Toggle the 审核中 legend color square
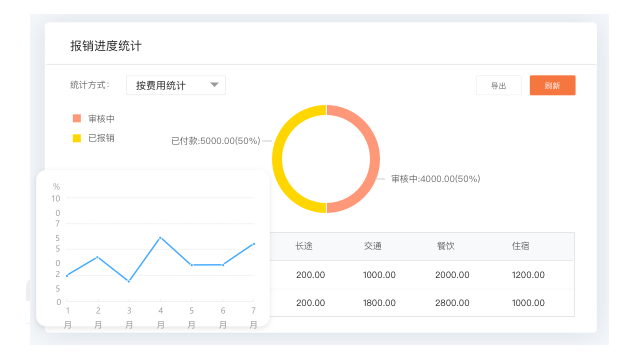Viewport: 640px width, 360px height. pyautogui.click(x=77, y=118)
